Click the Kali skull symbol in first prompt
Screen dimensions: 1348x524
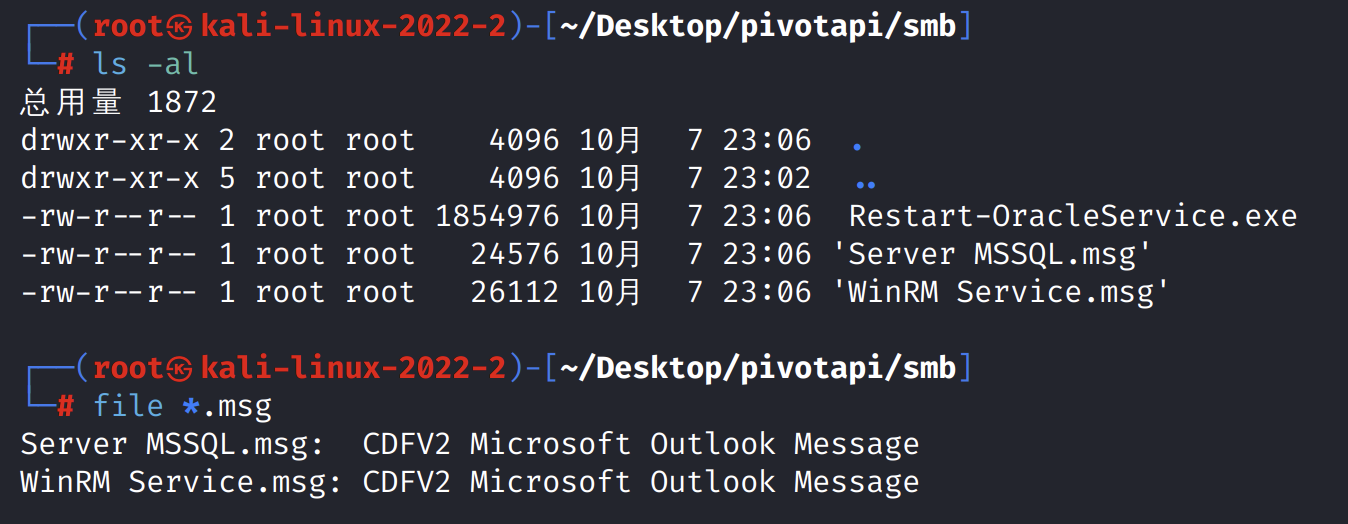pyautogui.click(x=180, y=27)
